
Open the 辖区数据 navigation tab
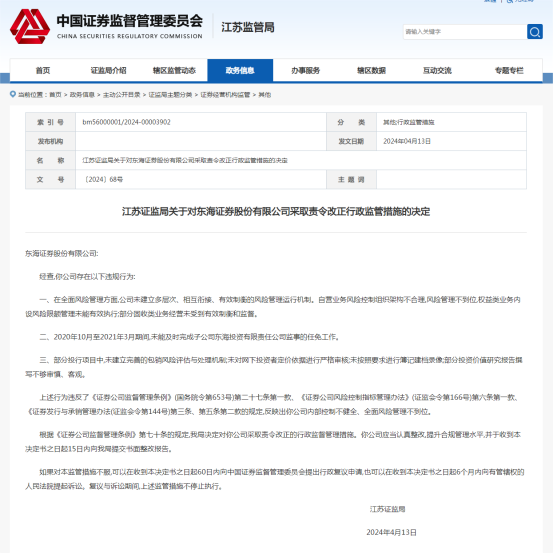371,71
